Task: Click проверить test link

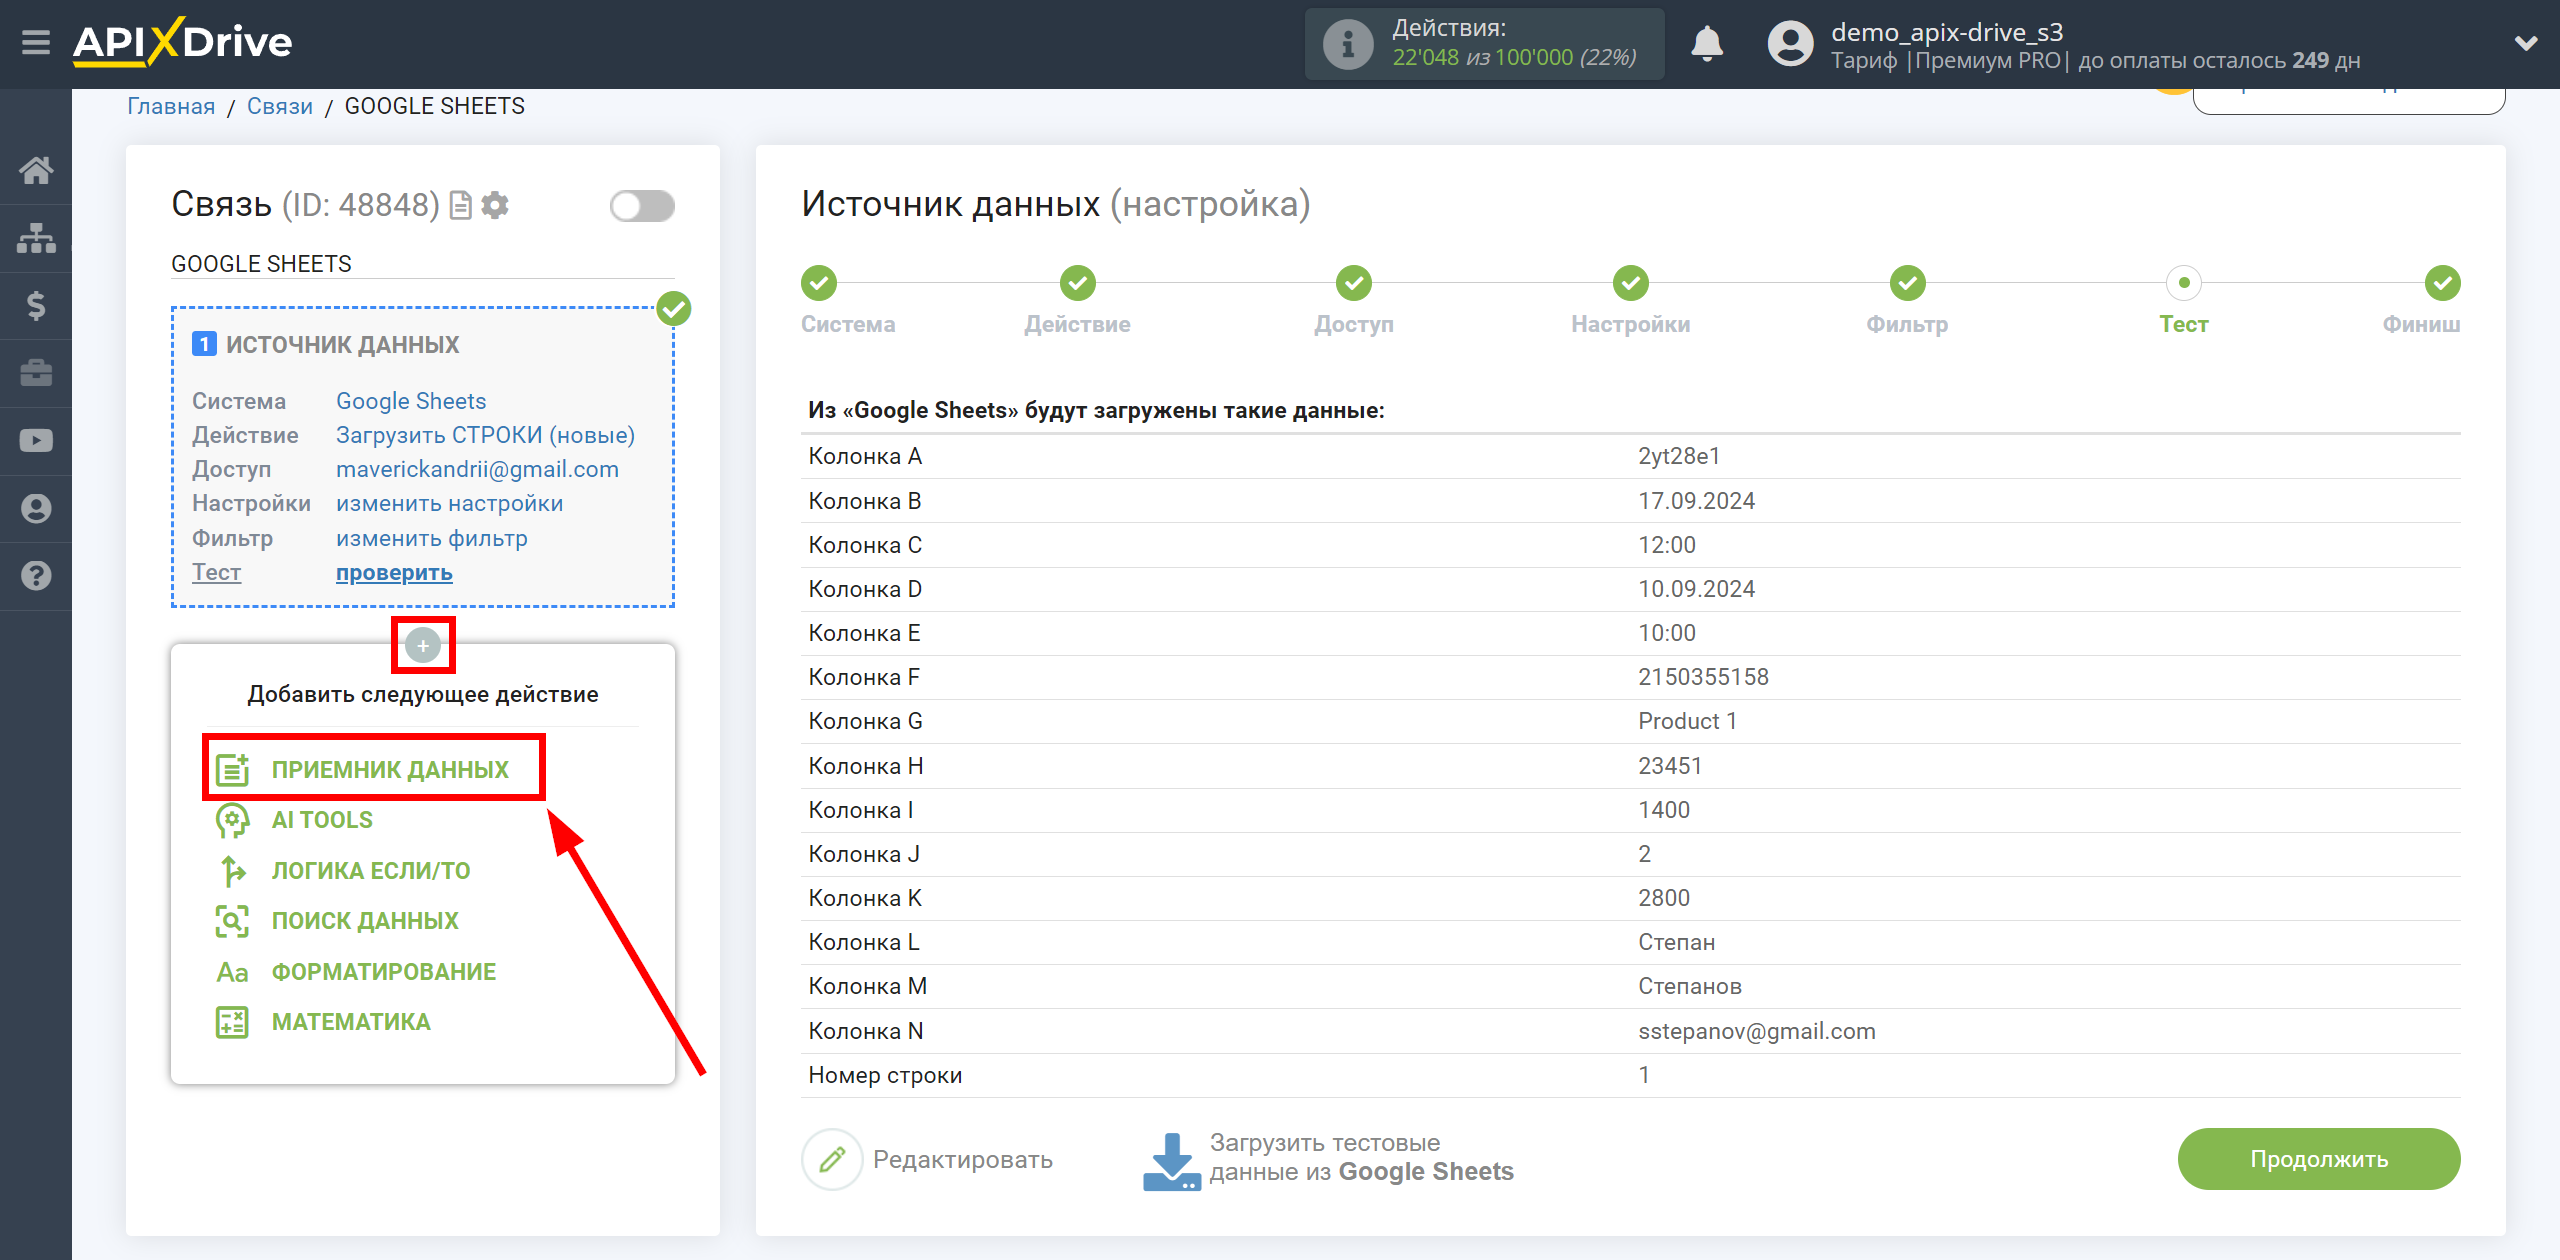Action: click(394, 572)
